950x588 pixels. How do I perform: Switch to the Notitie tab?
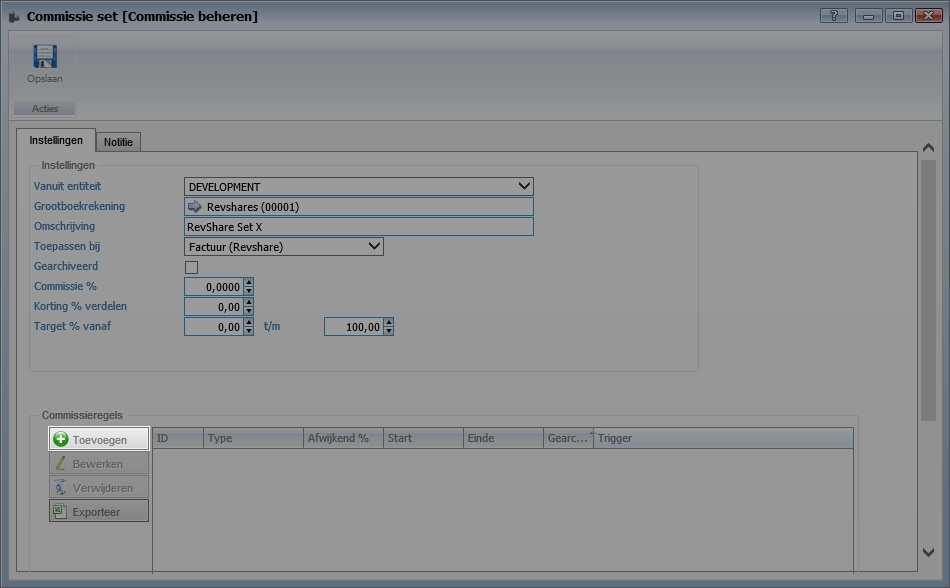(x=118, y=142)
